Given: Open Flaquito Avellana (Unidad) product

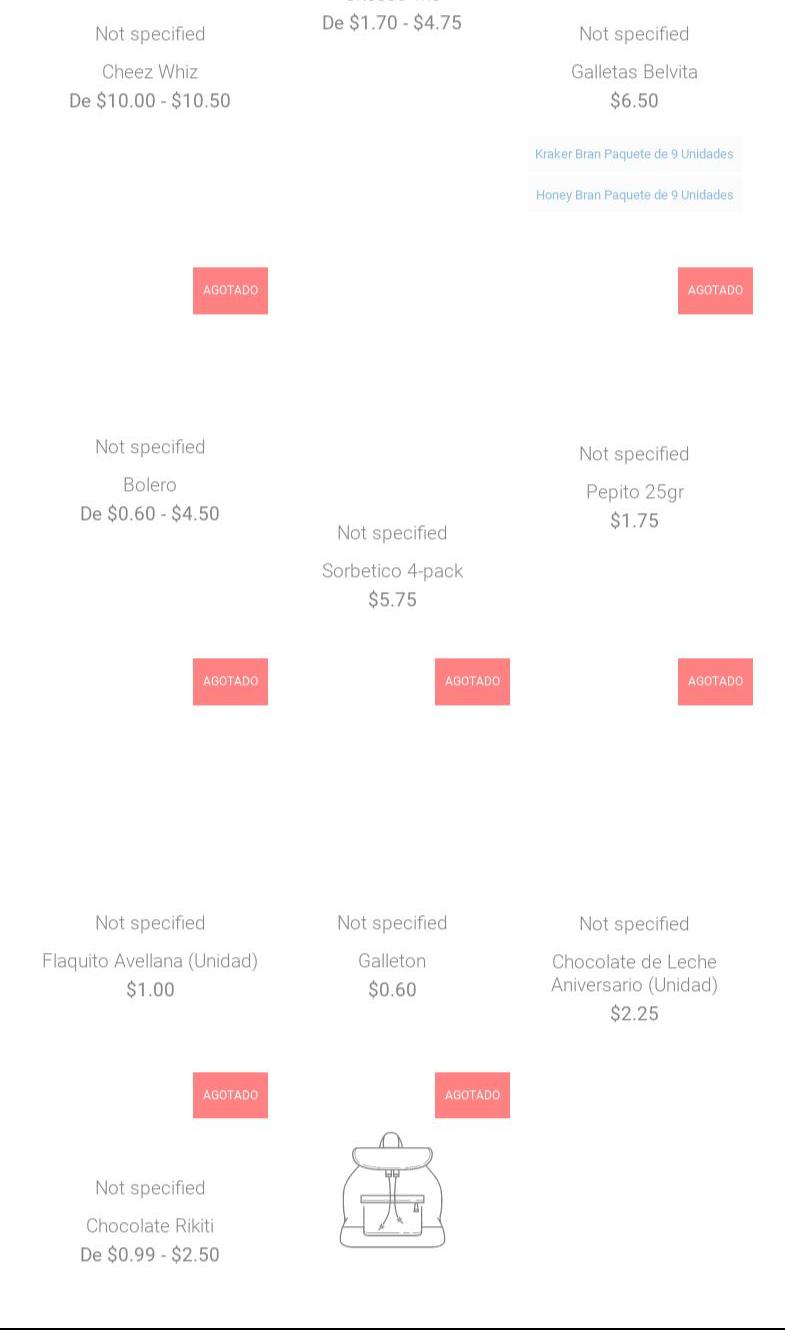Looking at the screenshot, I should pos(150,961).
